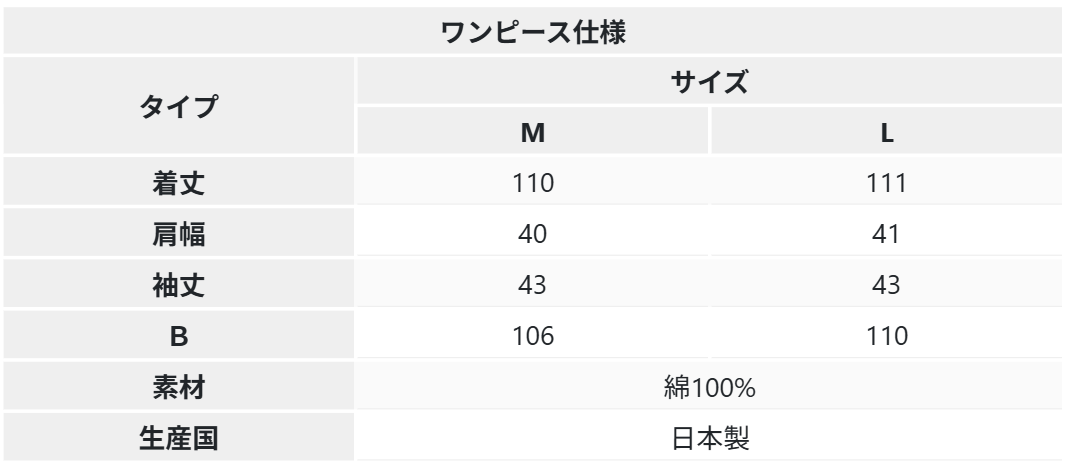Click the 日本製 country cell

[x=709, y=438]
